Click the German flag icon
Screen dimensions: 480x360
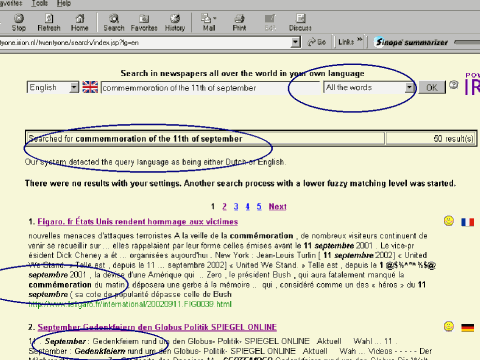(467, 328)
